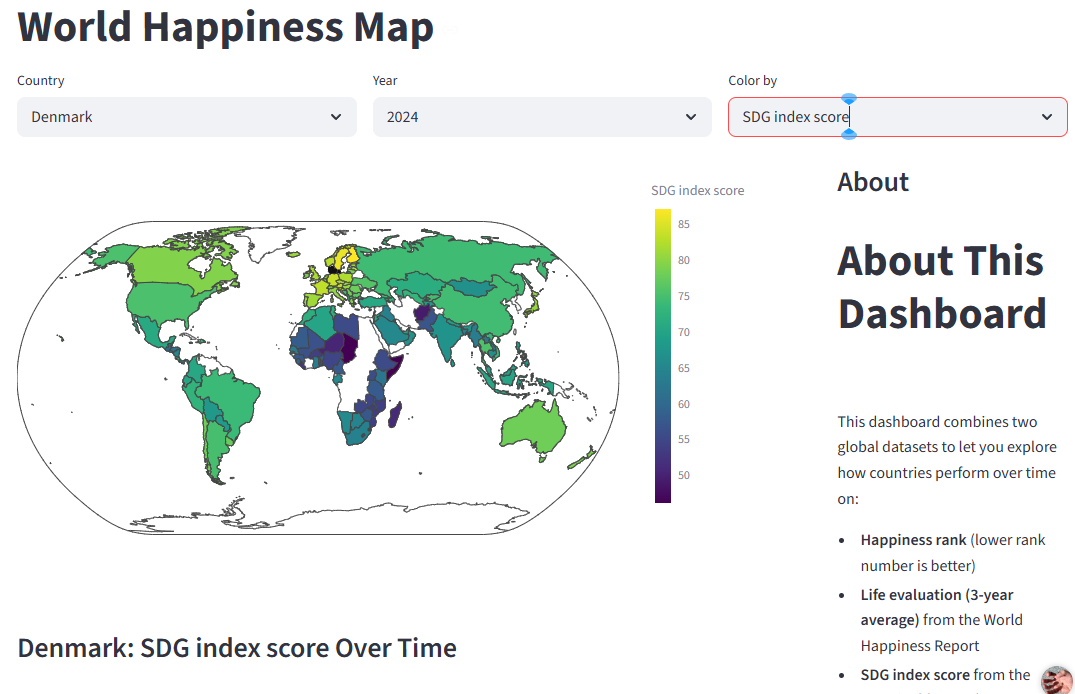Open the Year dropdown showing 2024
This screenshot has width=1075, height=694.
tap(542, 117)
